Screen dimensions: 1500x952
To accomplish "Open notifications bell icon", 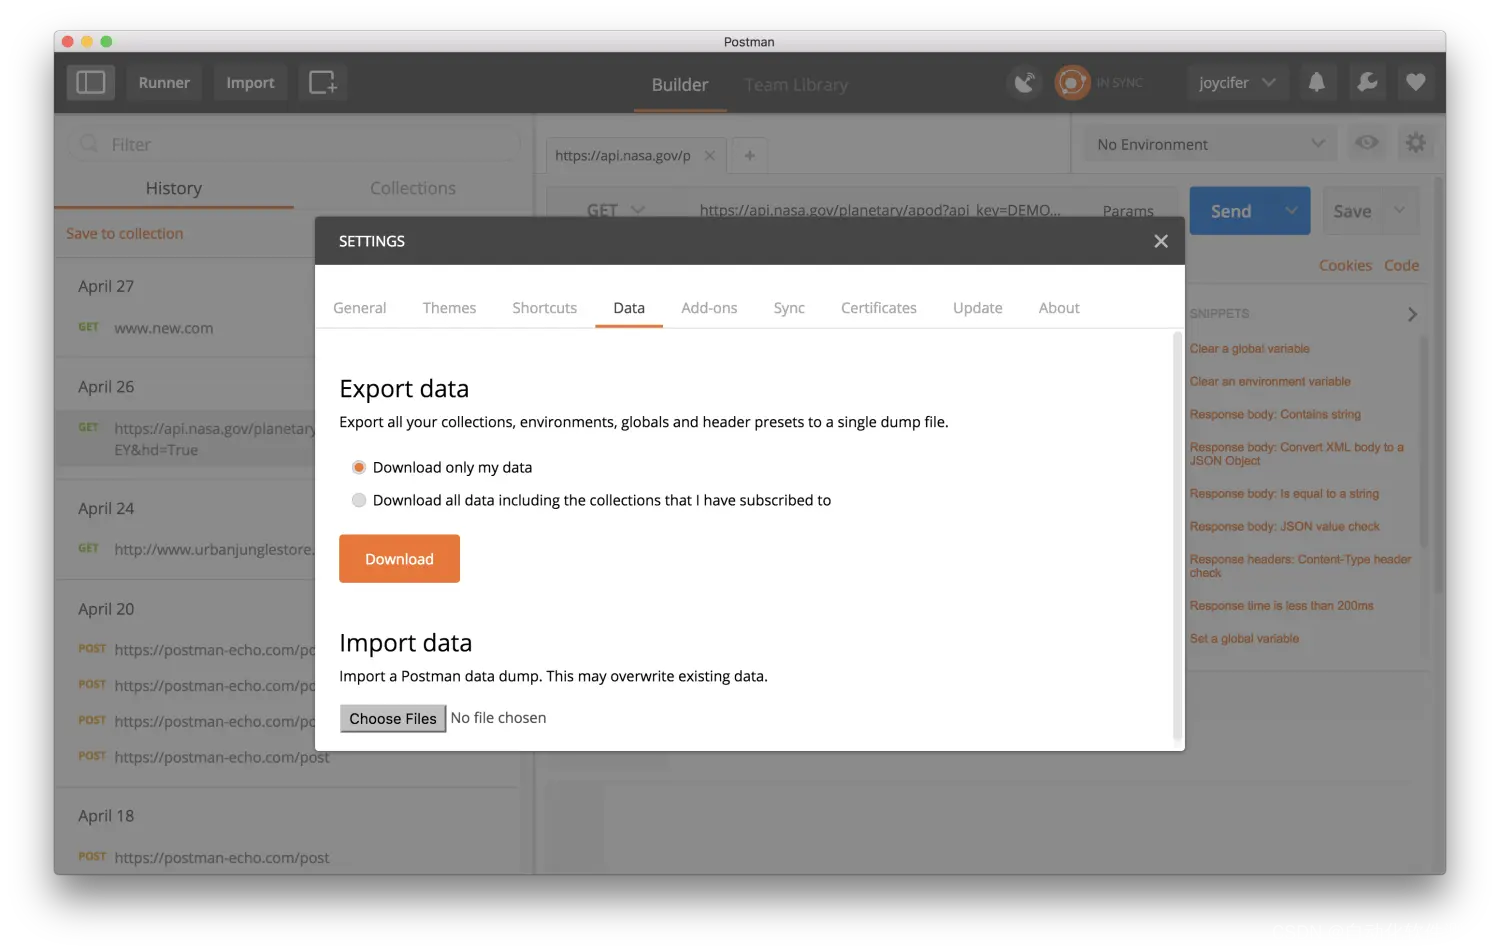I will point(1317,82).
